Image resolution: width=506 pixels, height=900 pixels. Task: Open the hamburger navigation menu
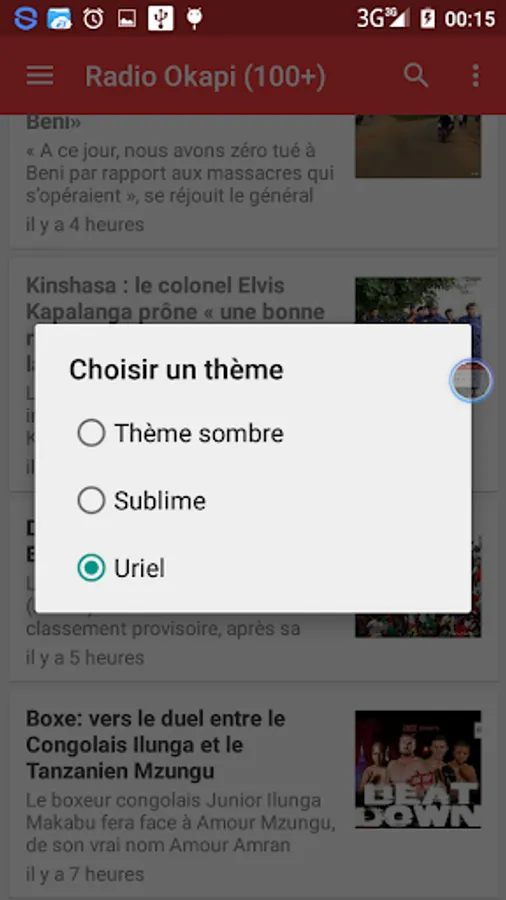40,75
